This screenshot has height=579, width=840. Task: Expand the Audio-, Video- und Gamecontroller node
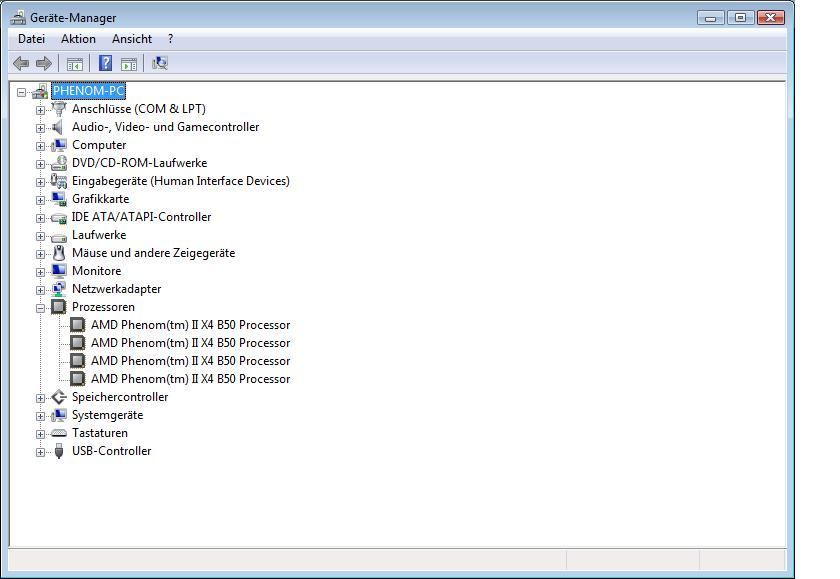[40, 129]
